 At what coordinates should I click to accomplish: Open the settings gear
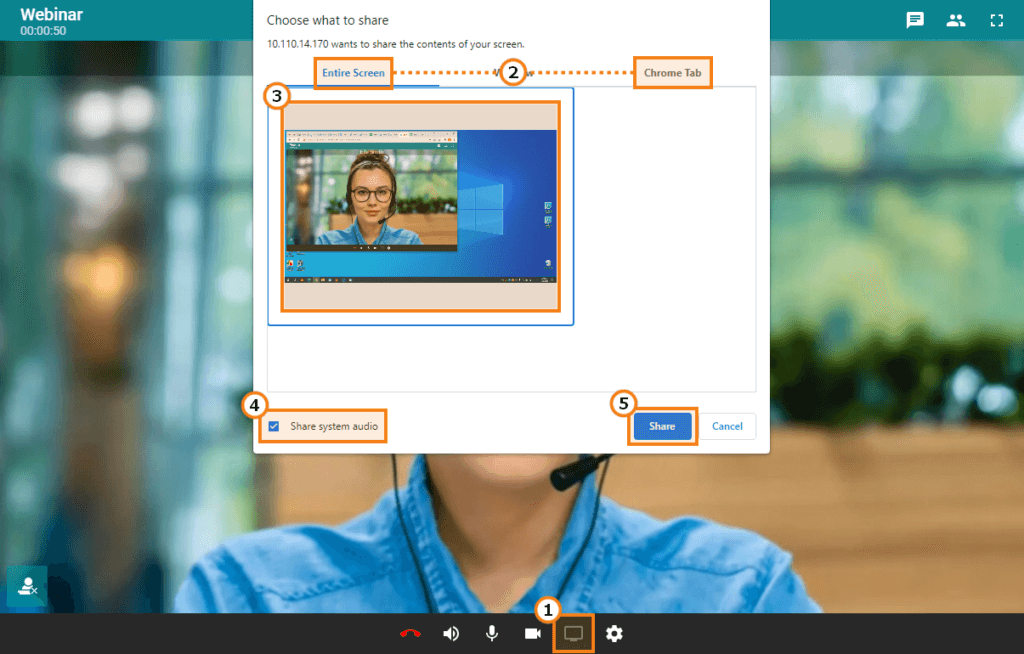click(x=614, y=633)
